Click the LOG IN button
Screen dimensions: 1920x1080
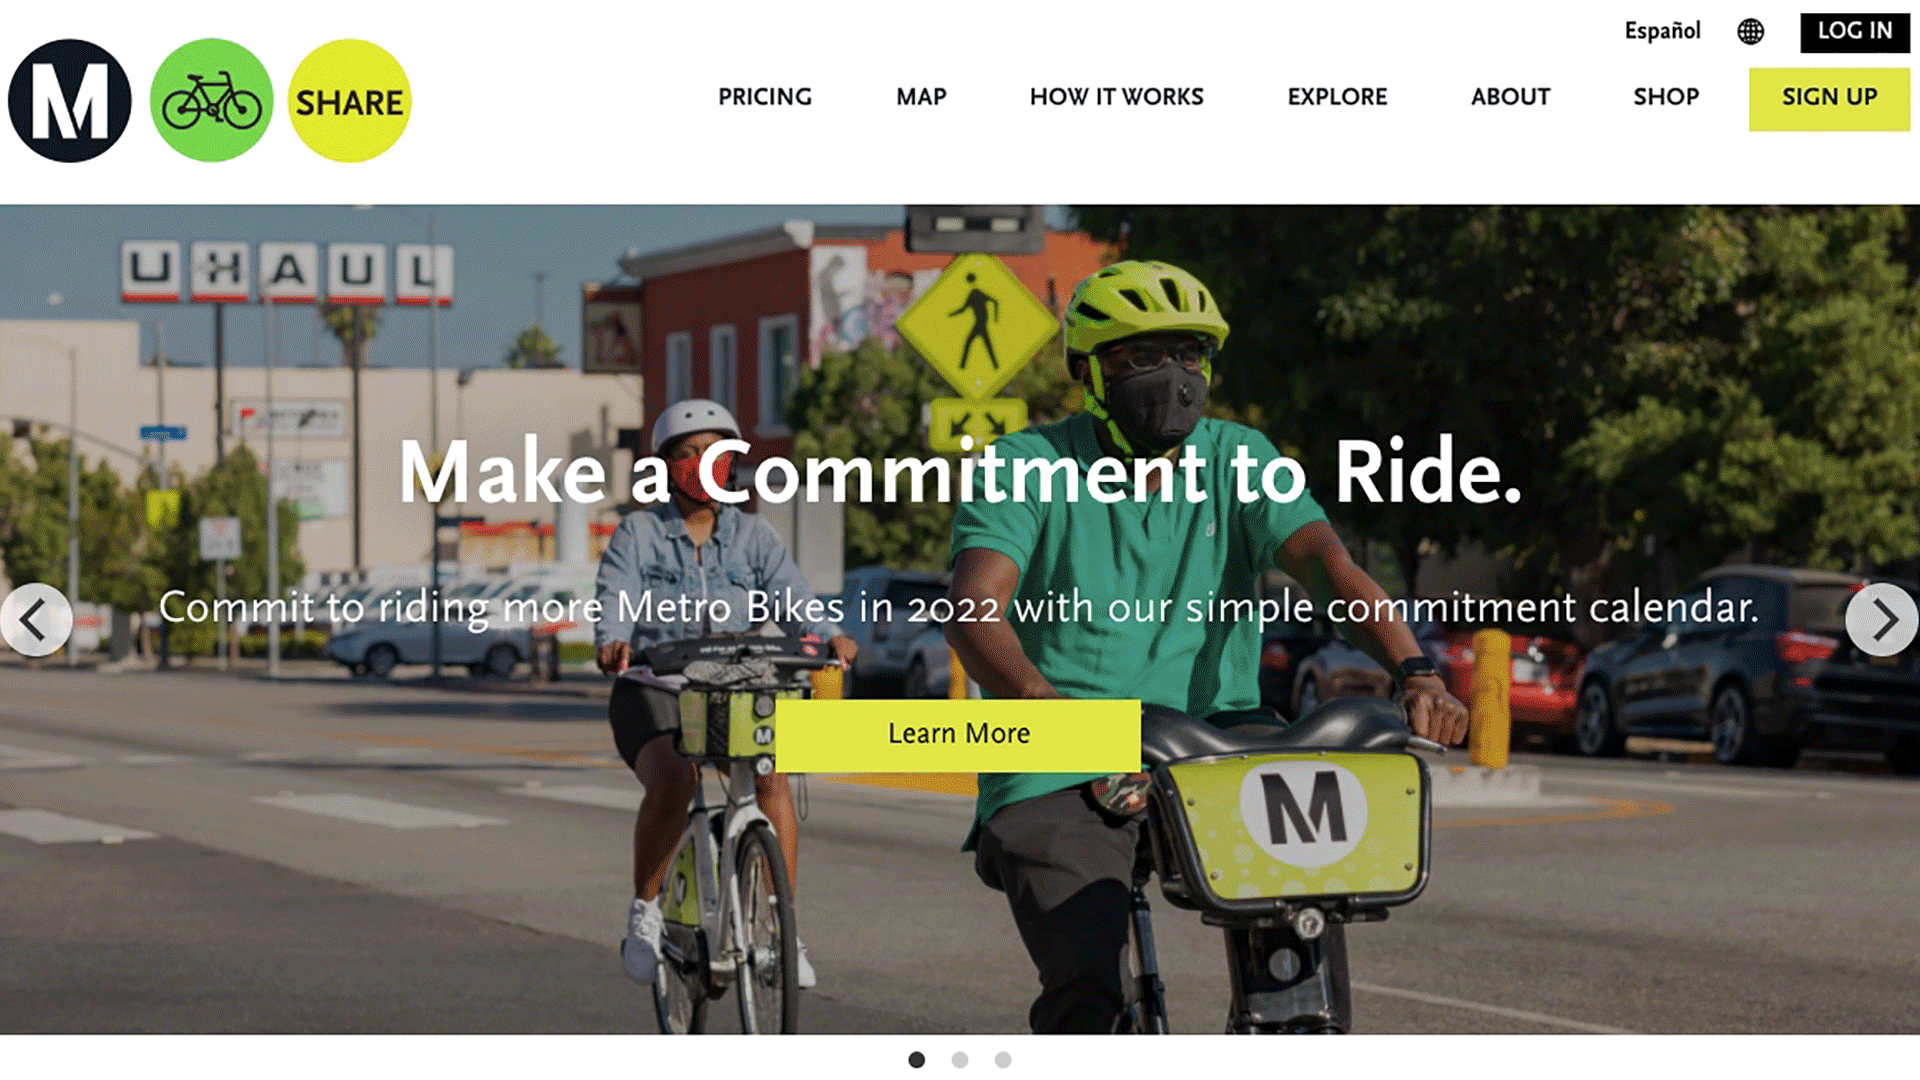1855,32
